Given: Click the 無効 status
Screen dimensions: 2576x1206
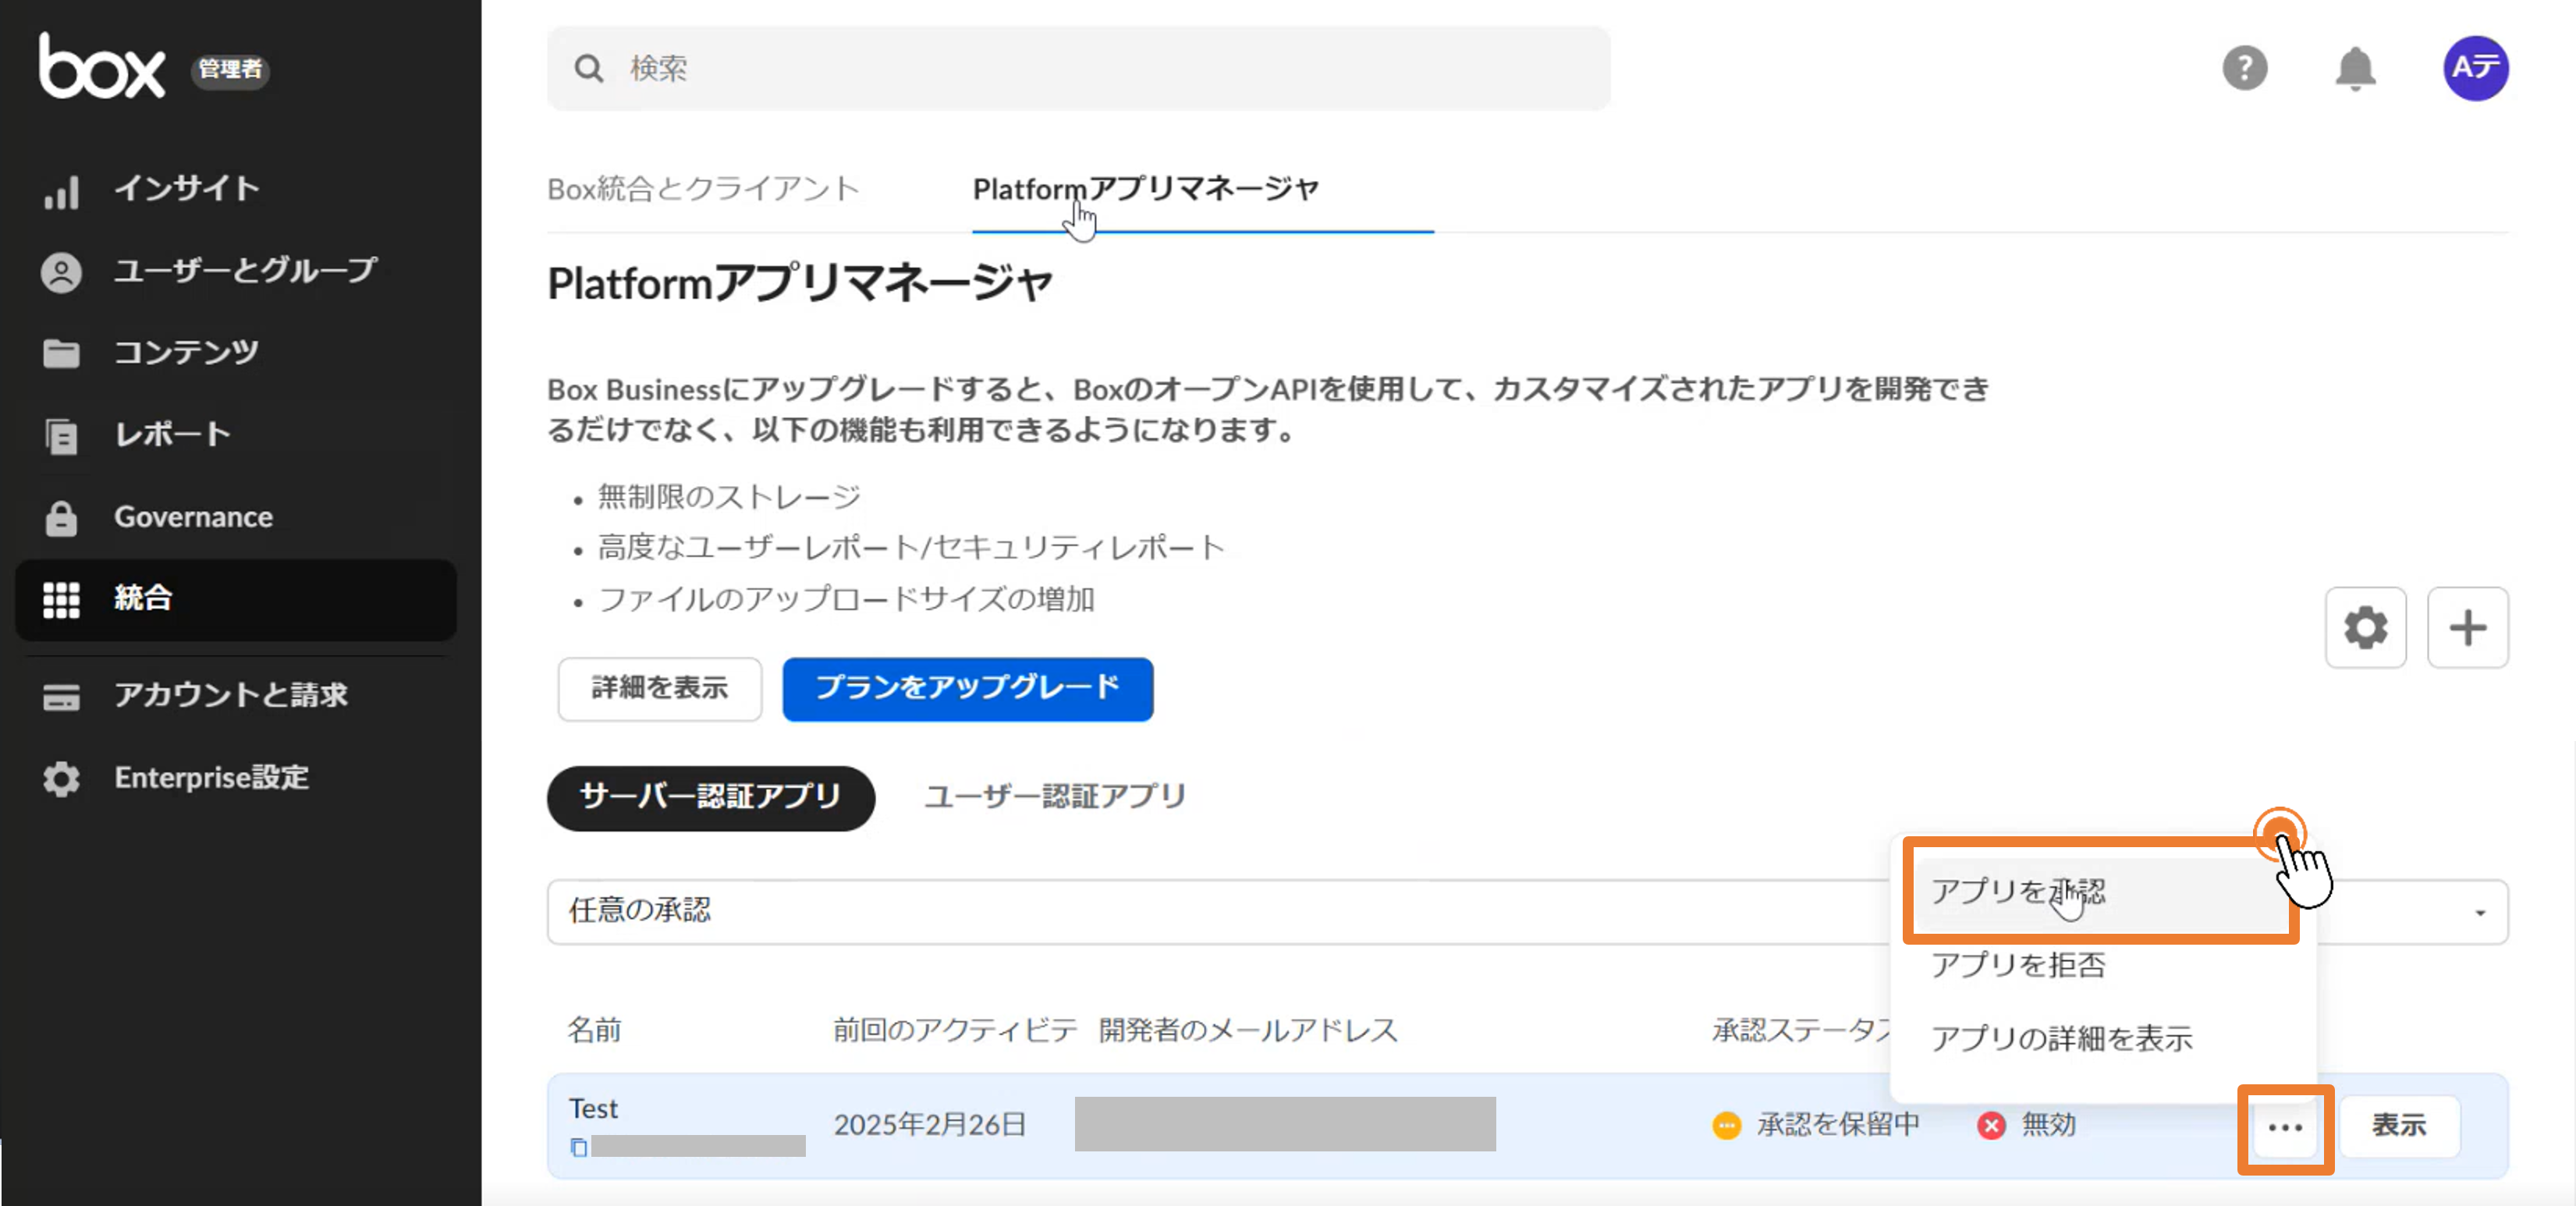Looking at the screenshot, I should [x=2048, y=1124].
